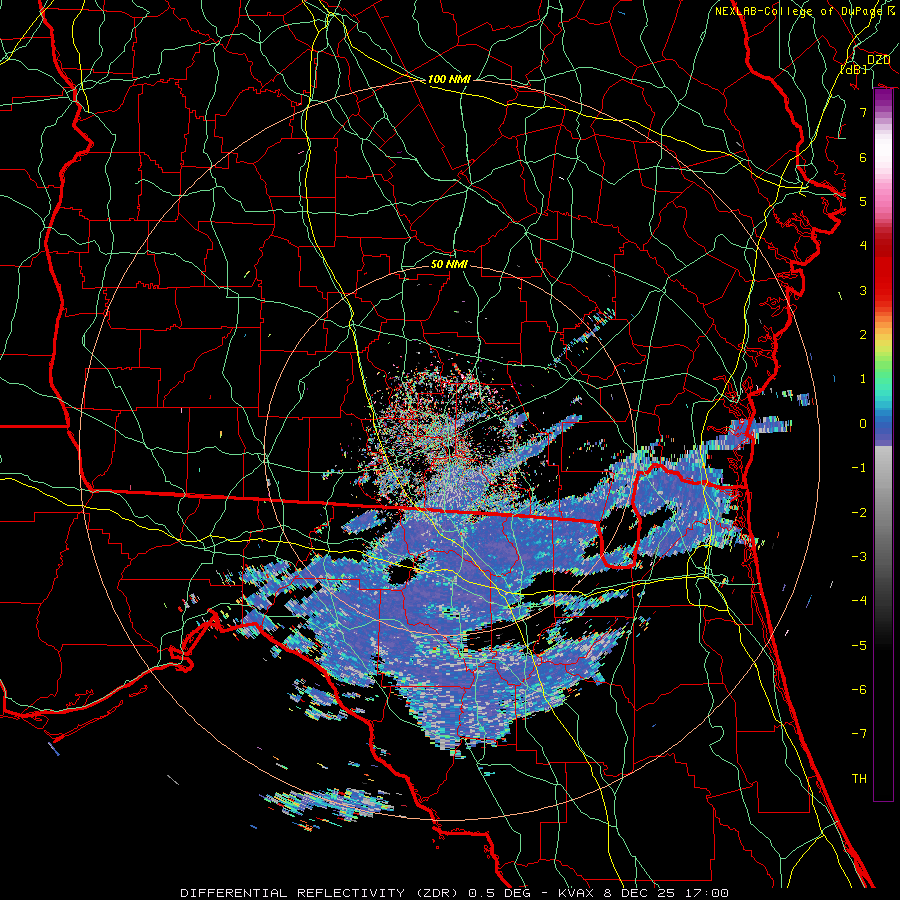
Task: Click the TH label on the legend
Action: click(x=859, y=779)
